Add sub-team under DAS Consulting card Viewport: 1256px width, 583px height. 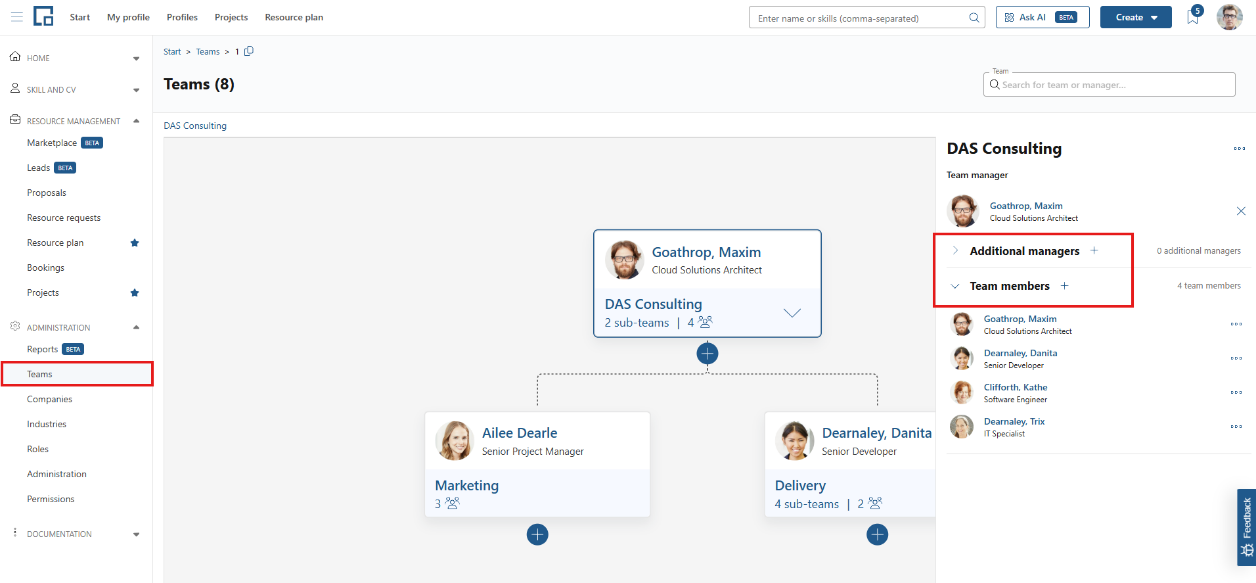coord(707,353)
